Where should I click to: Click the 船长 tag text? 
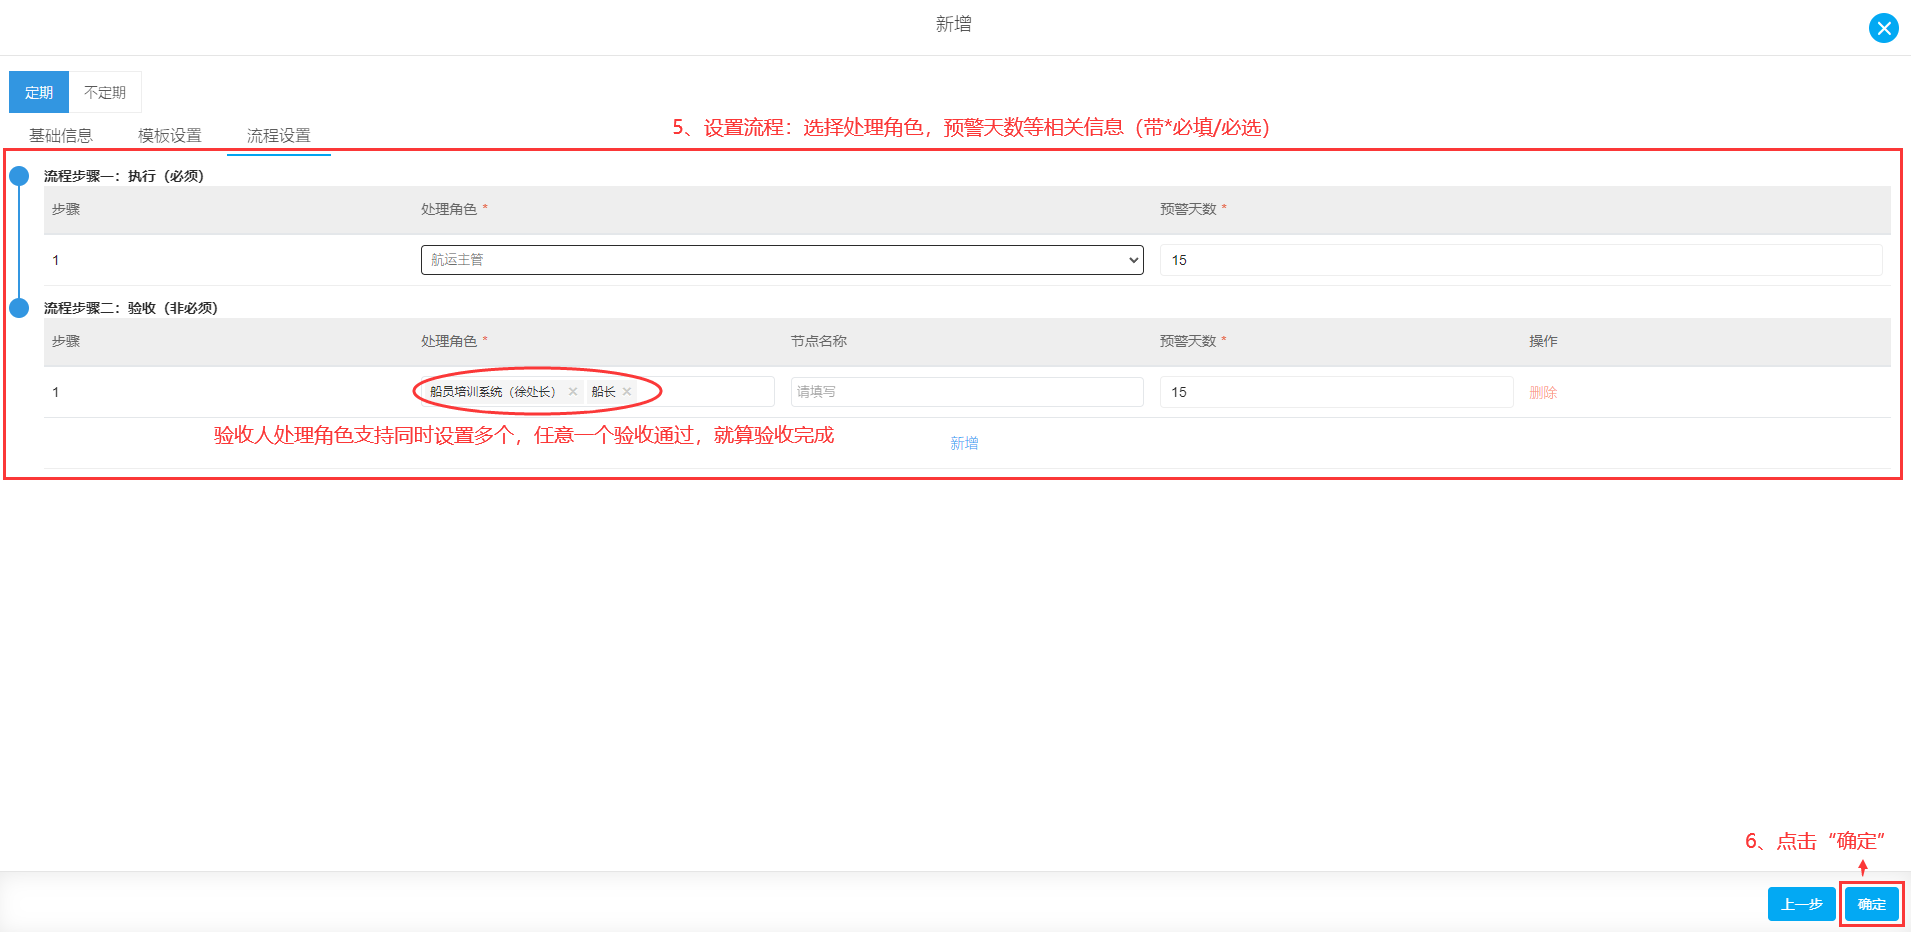[x=603, y=392]
